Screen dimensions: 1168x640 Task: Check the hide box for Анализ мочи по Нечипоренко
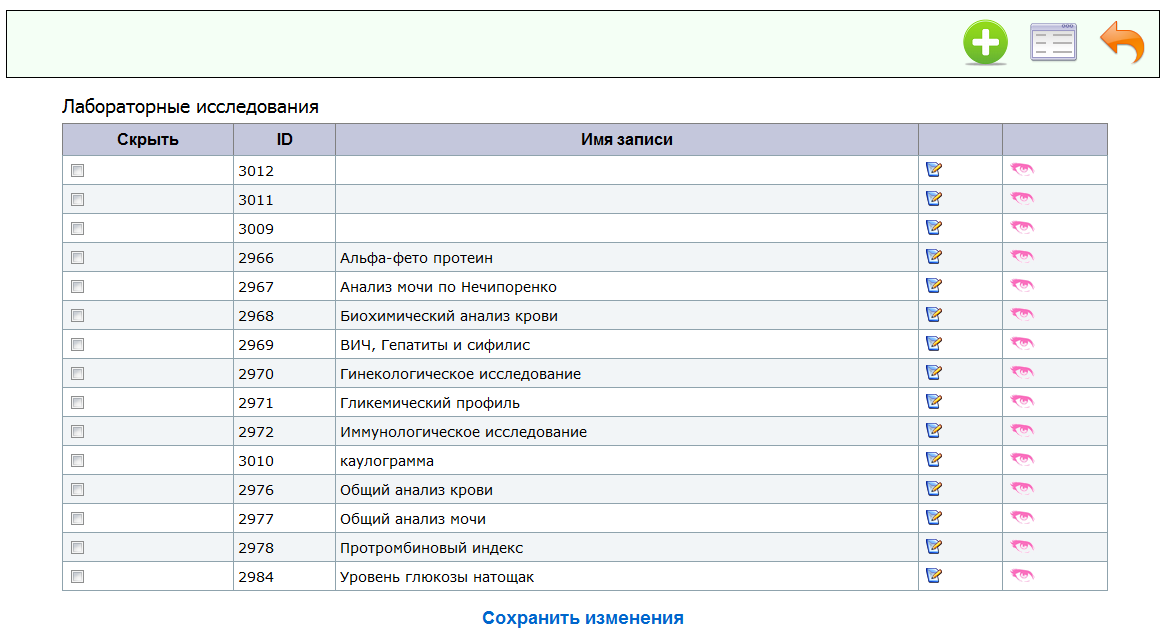tap(78, 287)
